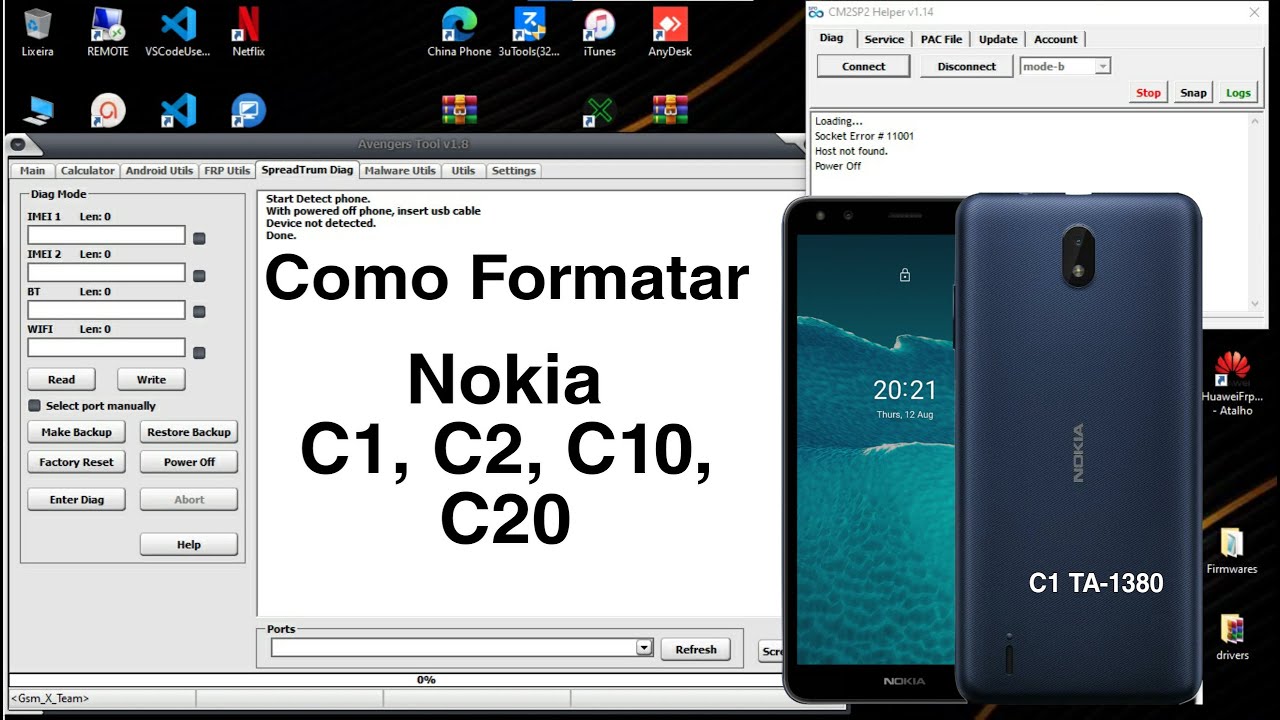Screen dimensions: 1280x720
Task: Click the log scrollbar down arrow in CM2SP2 Helper
Action: (x=1255, y=304)
